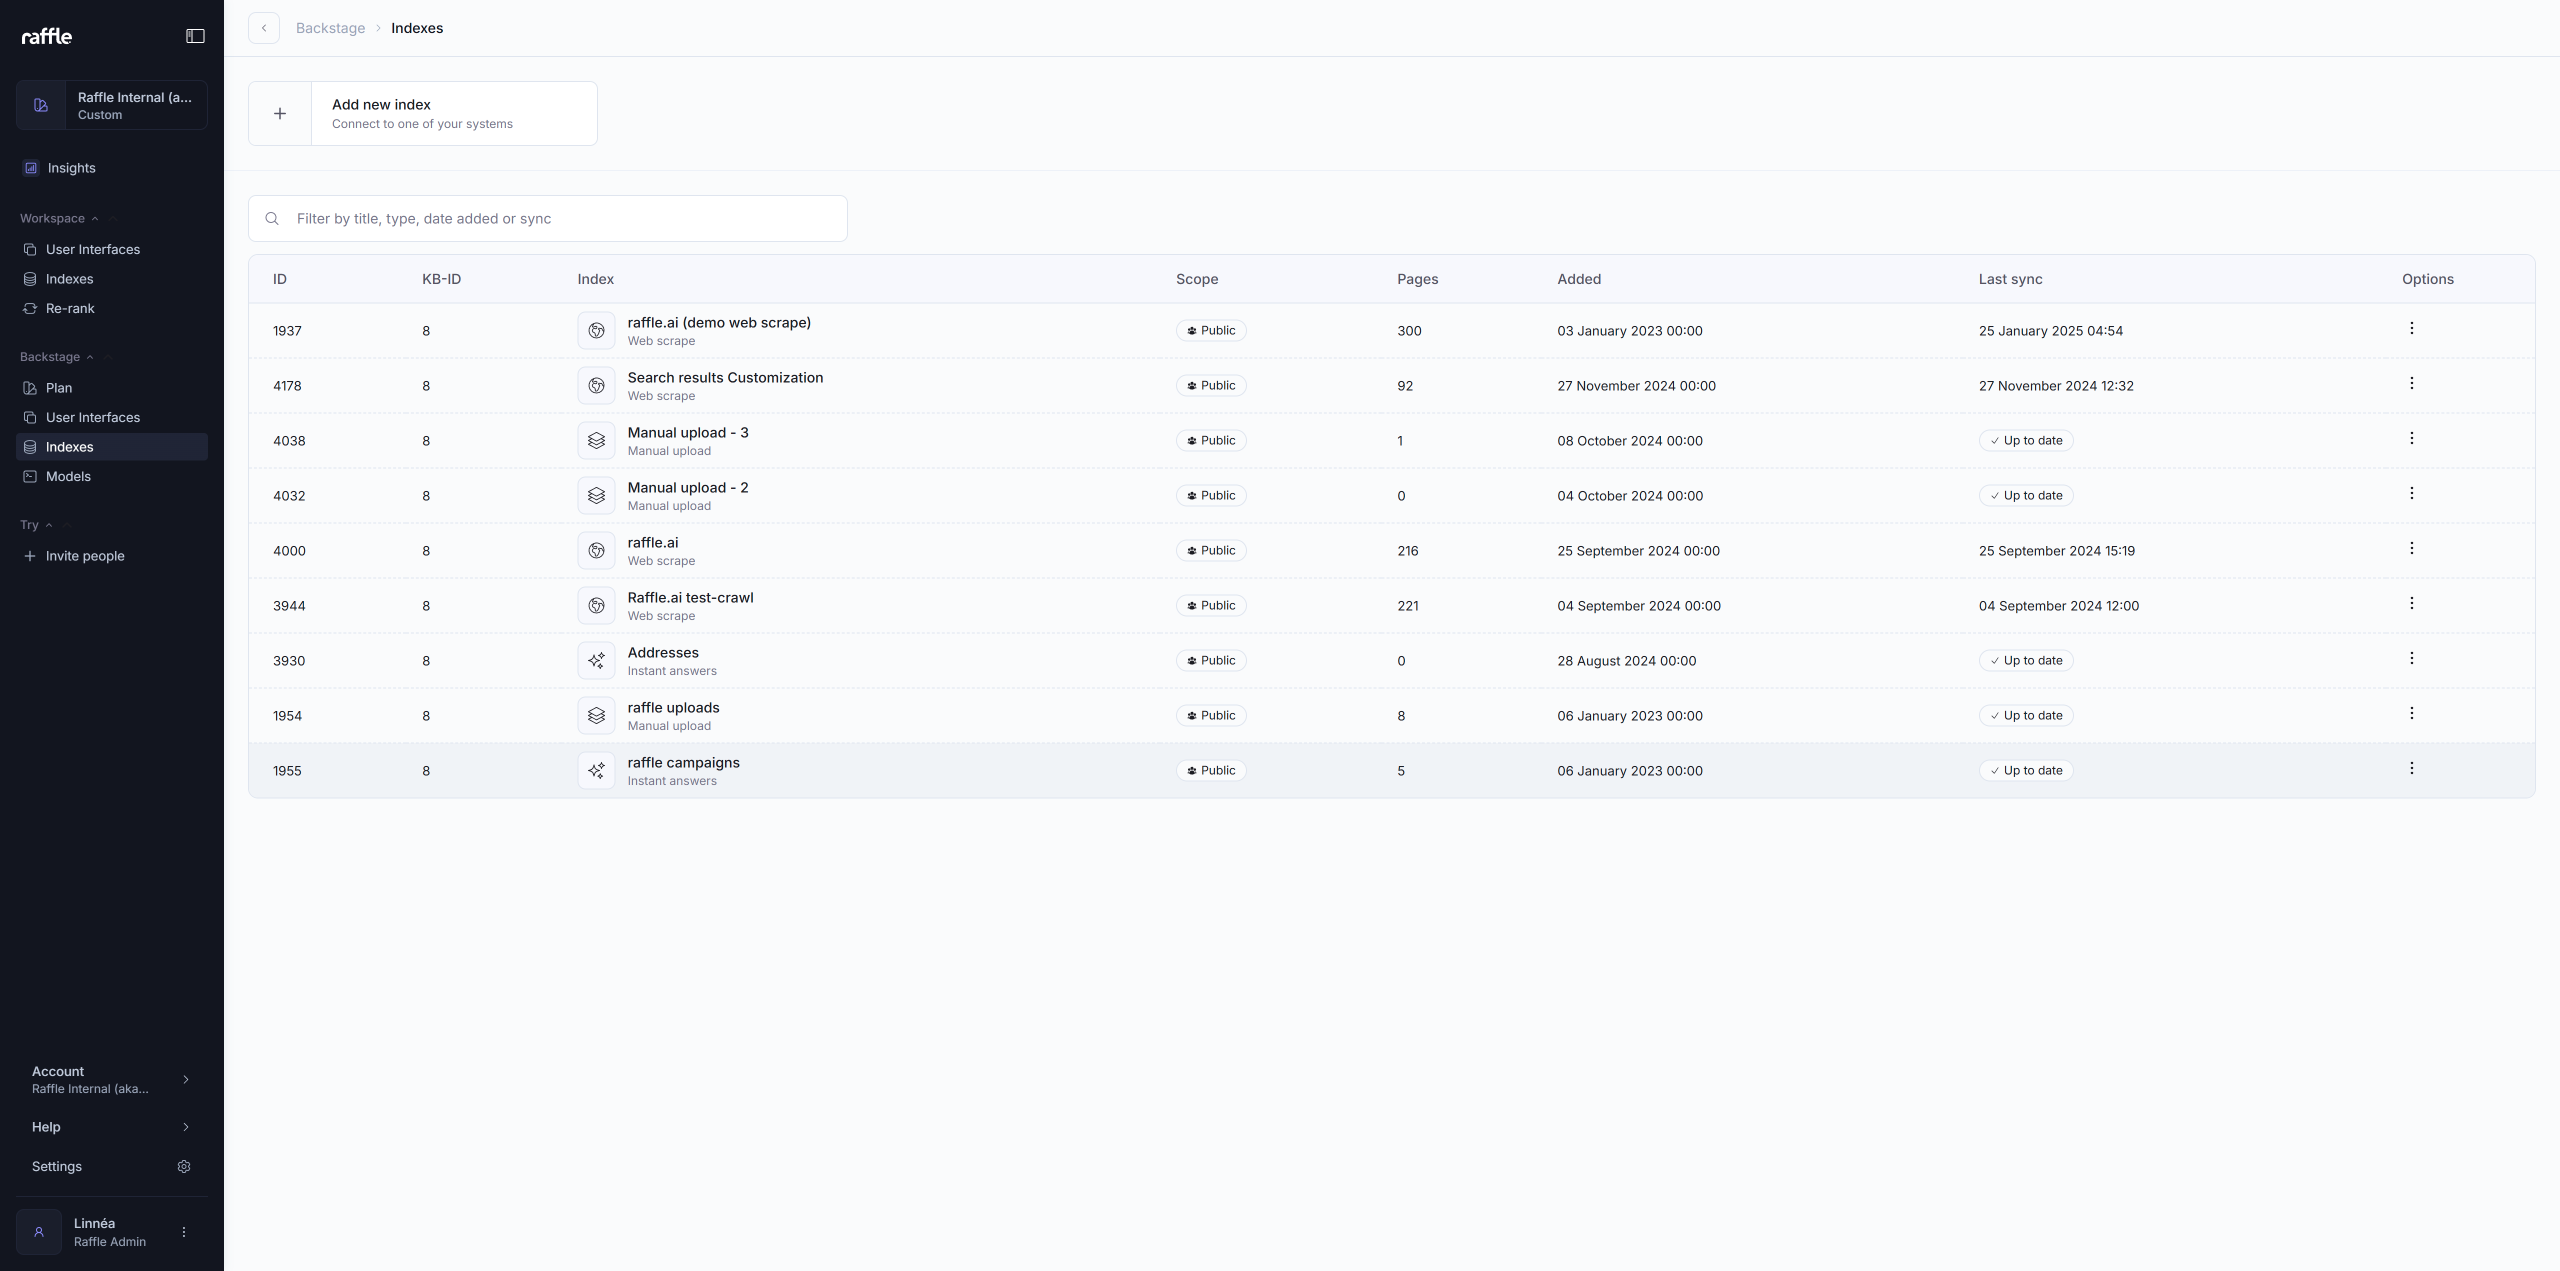Open Re-rank in the Workspace menu
Viewport: 2560px width, 1271px height.
70,309
